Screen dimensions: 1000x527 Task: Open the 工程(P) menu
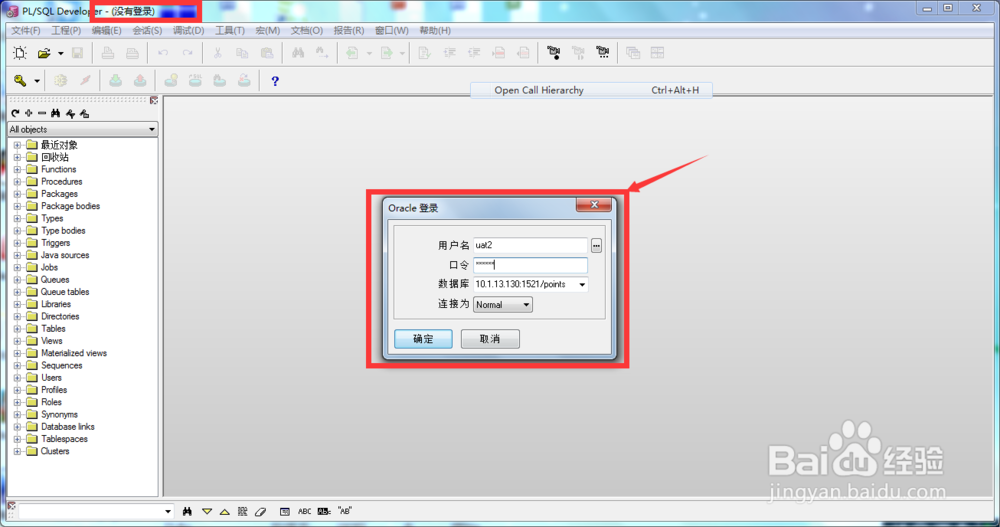pyautogui.click(x=66, y=31)
